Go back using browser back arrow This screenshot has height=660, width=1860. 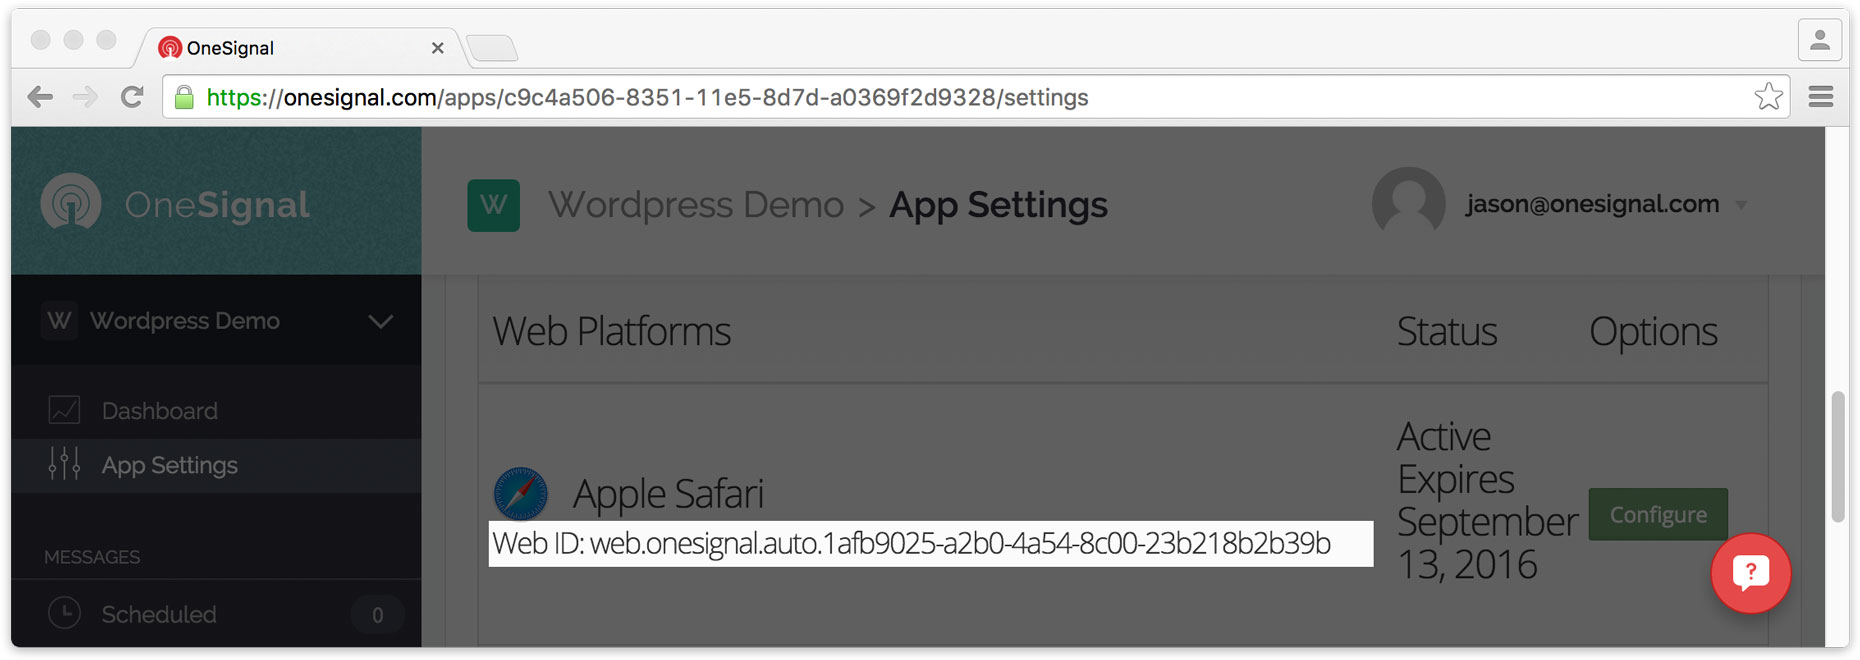click(40, 97)
